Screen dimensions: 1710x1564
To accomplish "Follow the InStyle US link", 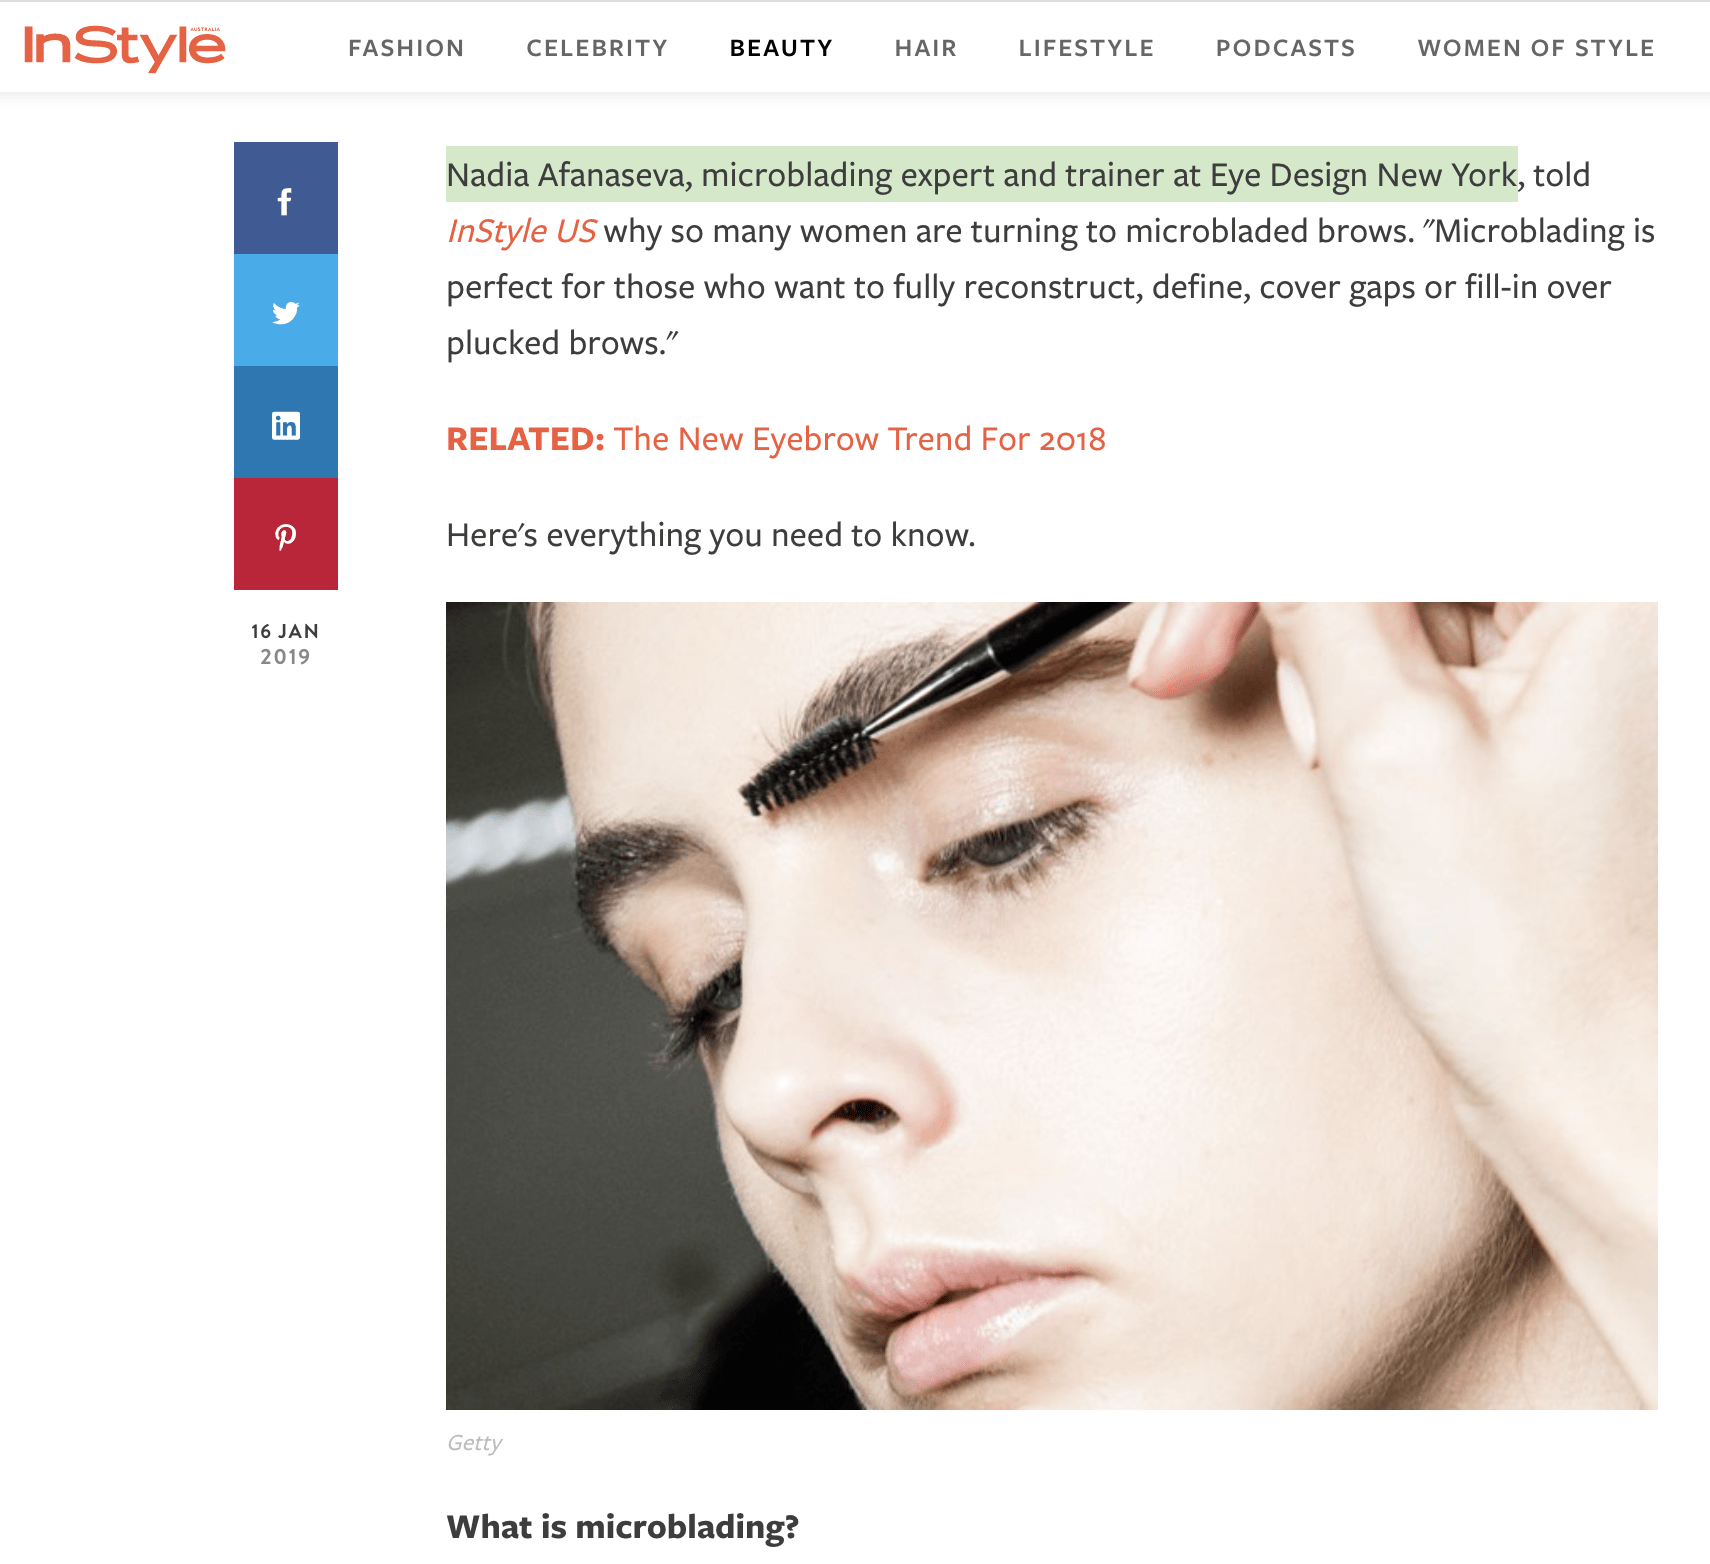I will click(521, 231).
